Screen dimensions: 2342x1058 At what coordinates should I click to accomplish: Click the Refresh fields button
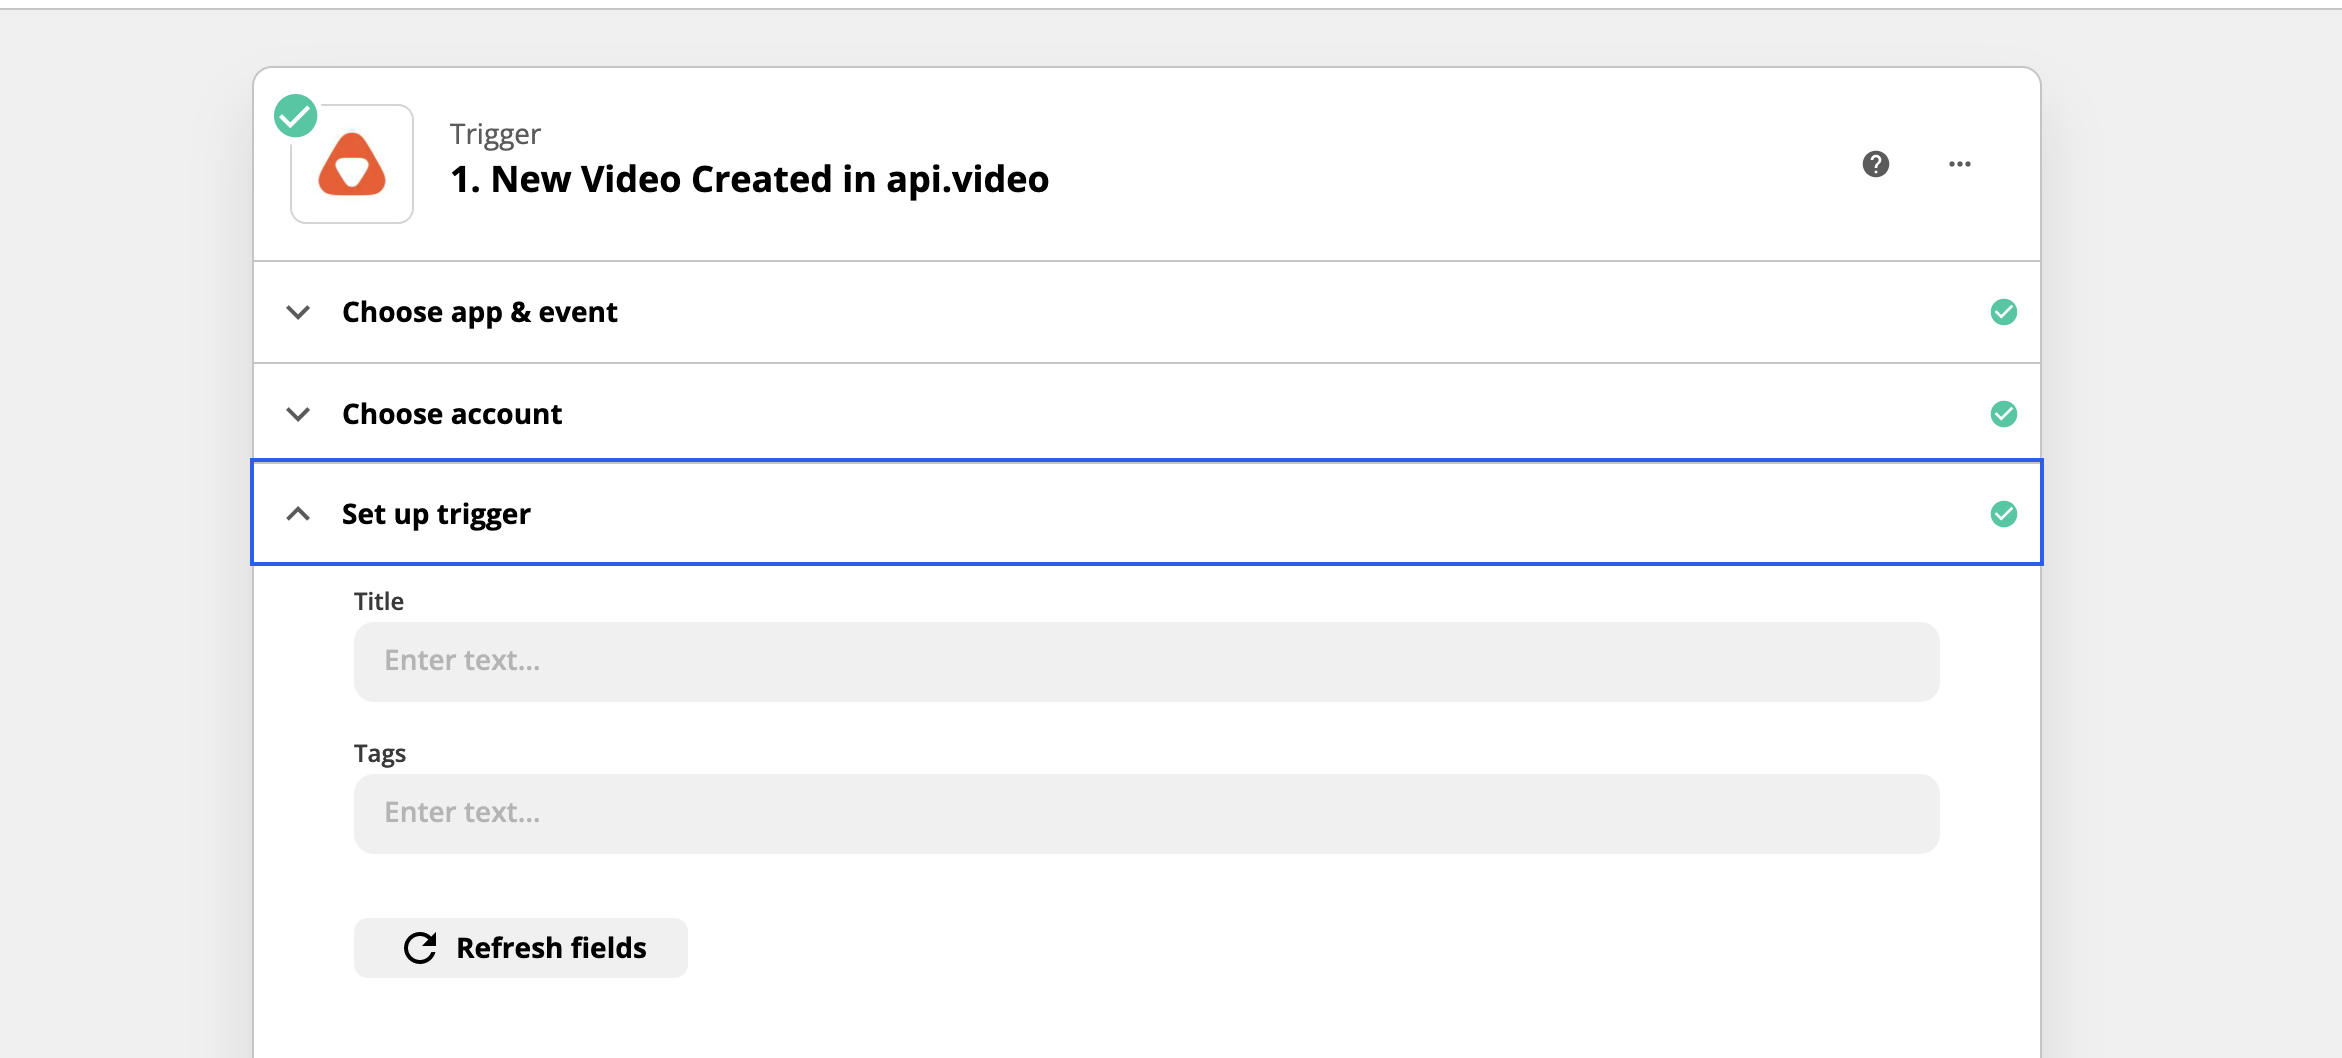click(519, 946)
